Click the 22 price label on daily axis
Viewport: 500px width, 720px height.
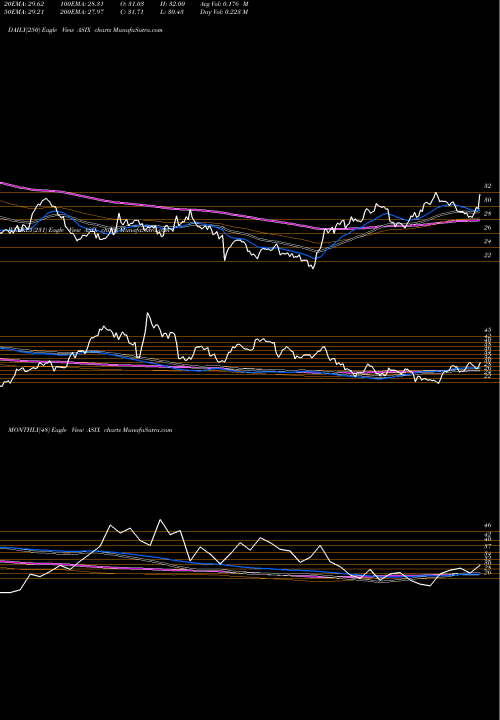pos(488,255)
